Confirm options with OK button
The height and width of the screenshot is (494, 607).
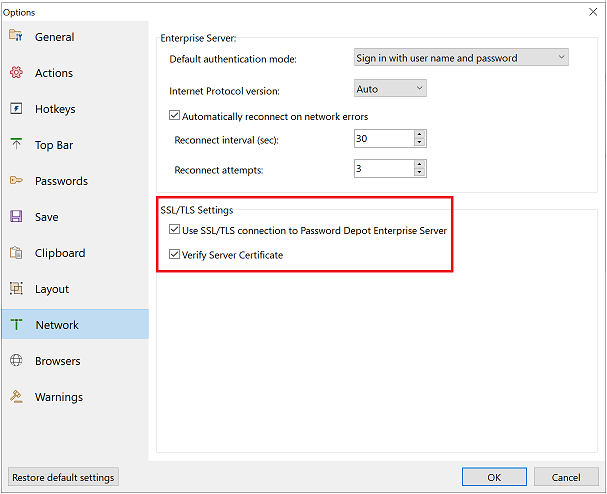pos(494,477)
